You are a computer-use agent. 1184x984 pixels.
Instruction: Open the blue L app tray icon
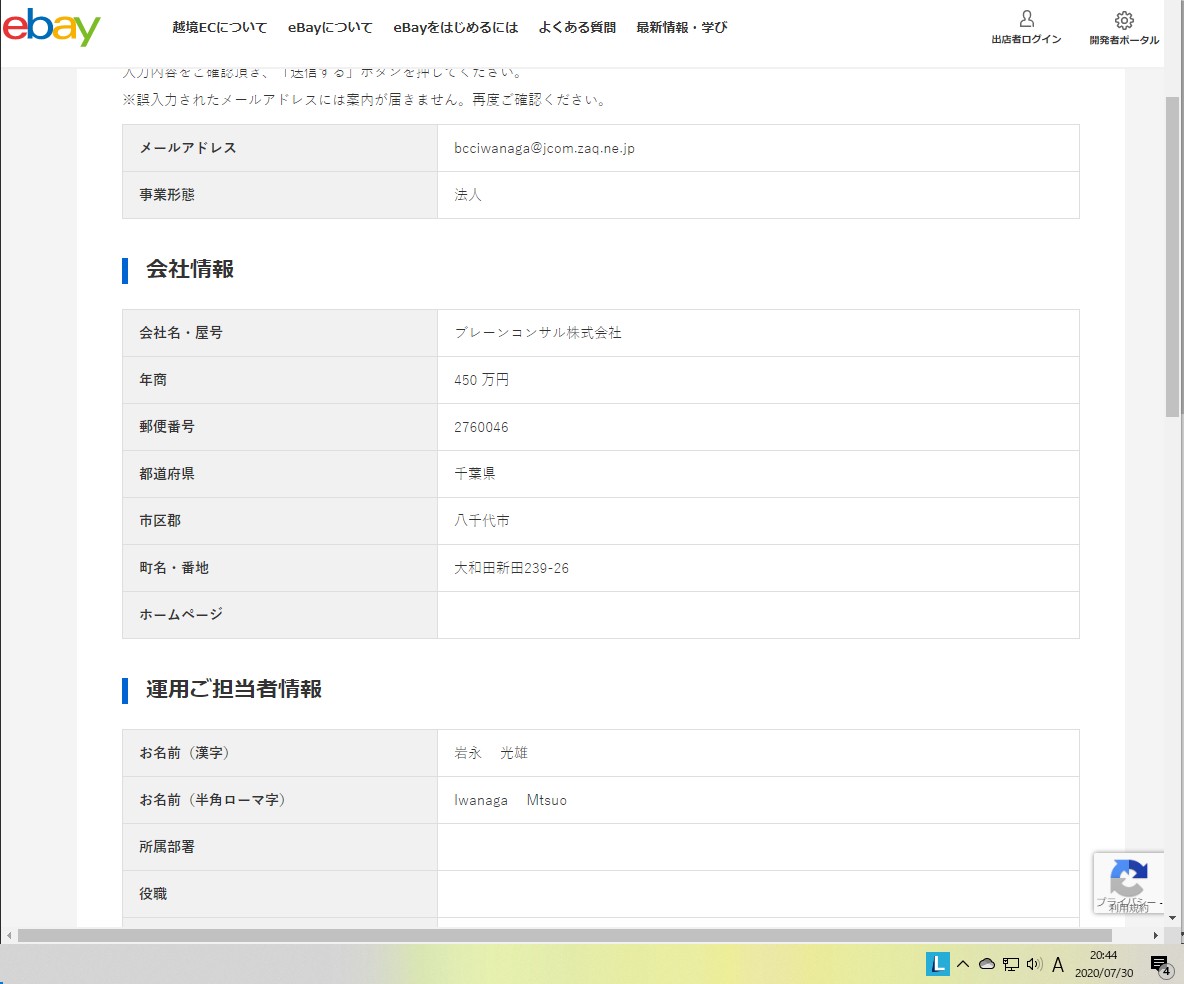point(937,964)
